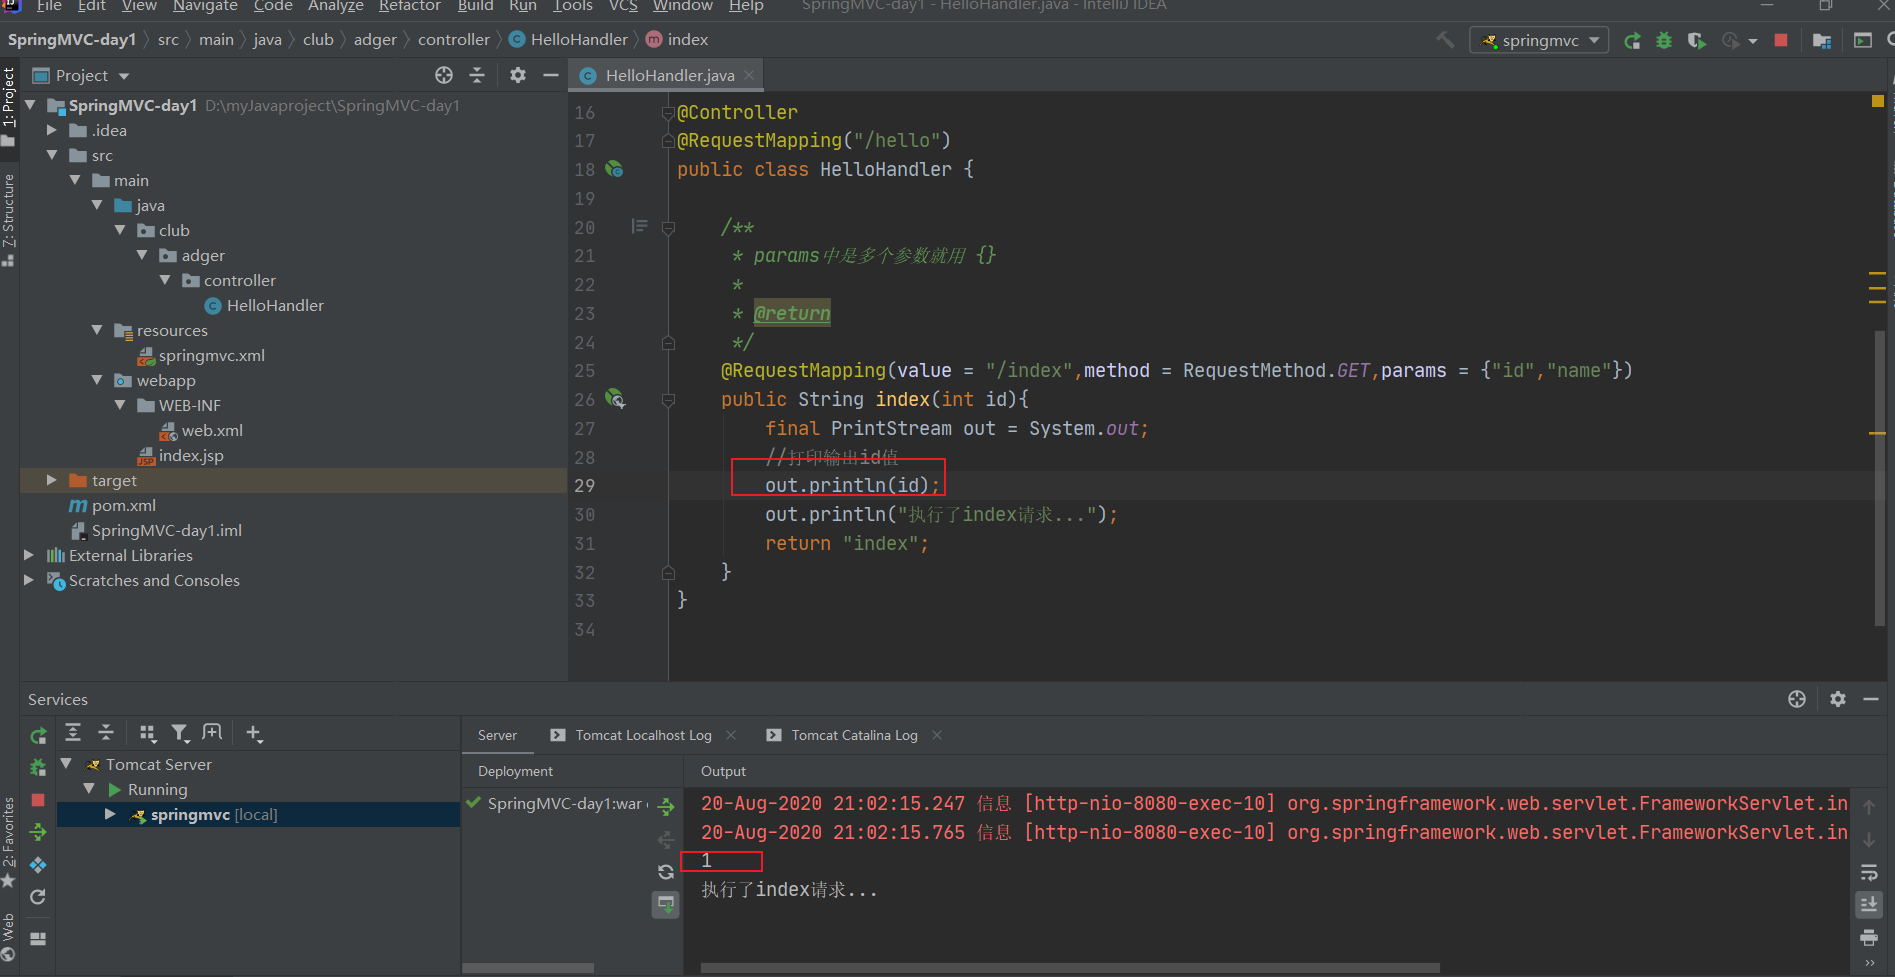The image size is (1895, 977).
Task: Rerun in debug mode in Services toolbar
Action: [38, 768]
